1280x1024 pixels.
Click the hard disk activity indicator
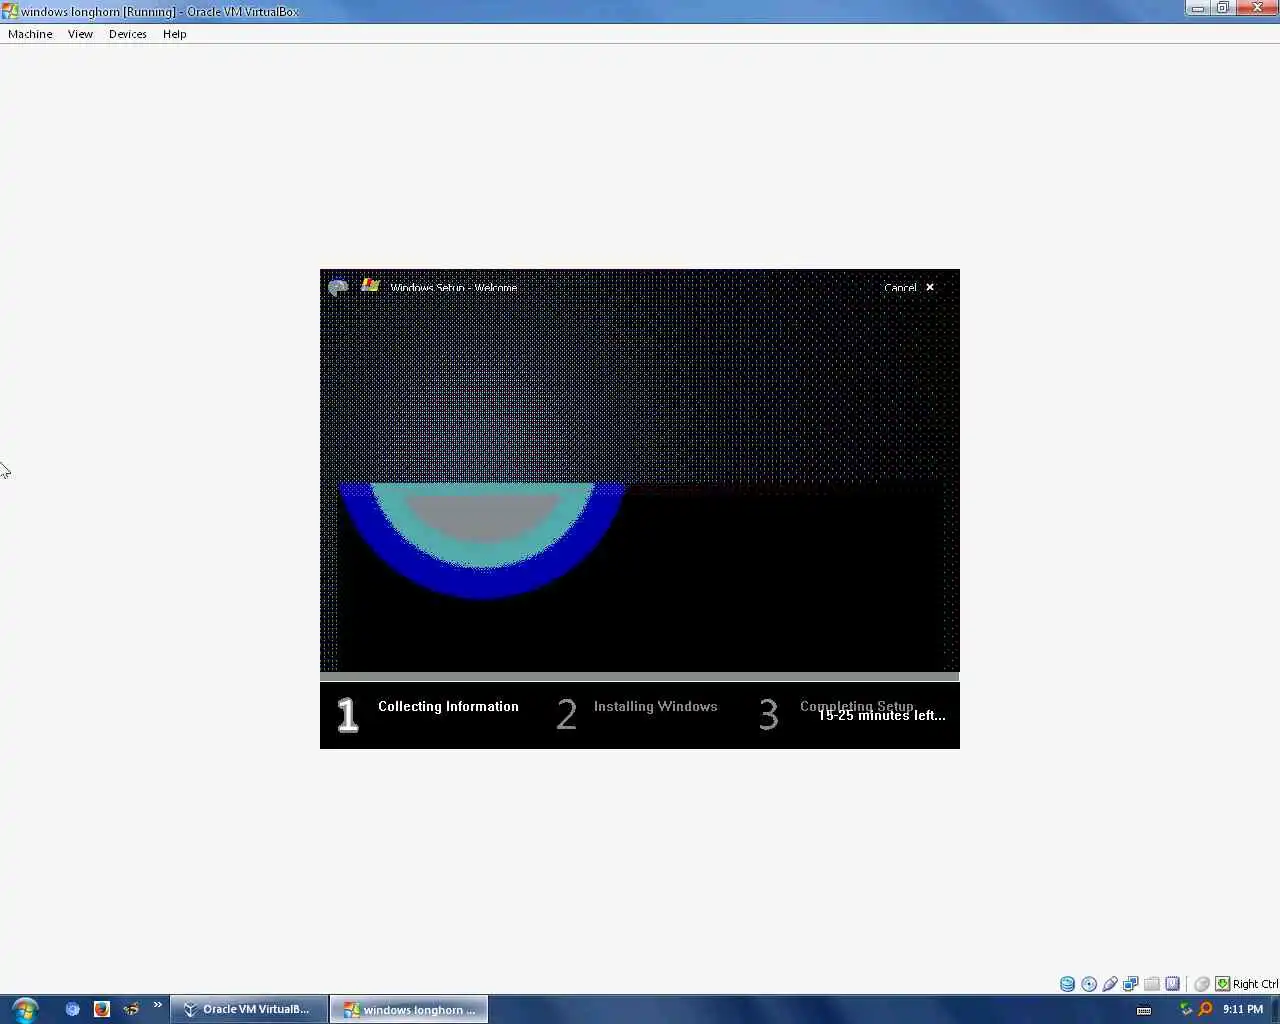(1068, 984)
